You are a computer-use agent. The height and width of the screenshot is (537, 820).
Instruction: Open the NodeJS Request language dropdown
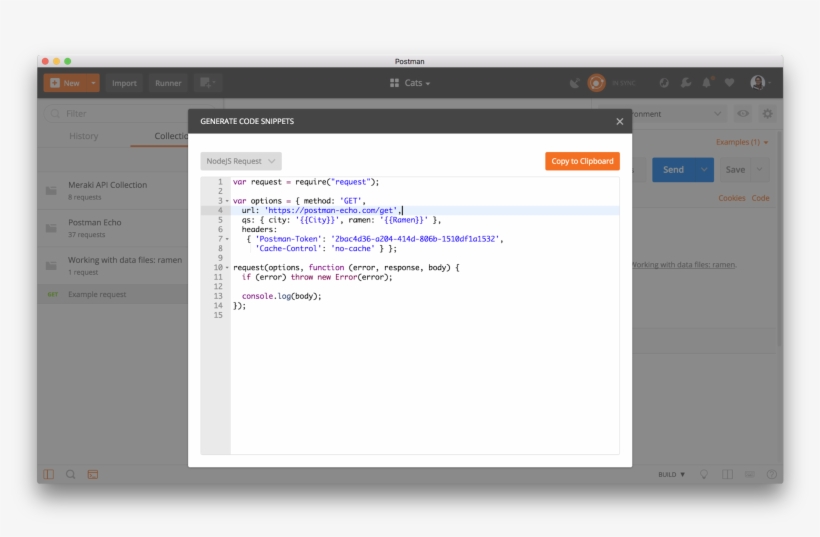[241, 161]
